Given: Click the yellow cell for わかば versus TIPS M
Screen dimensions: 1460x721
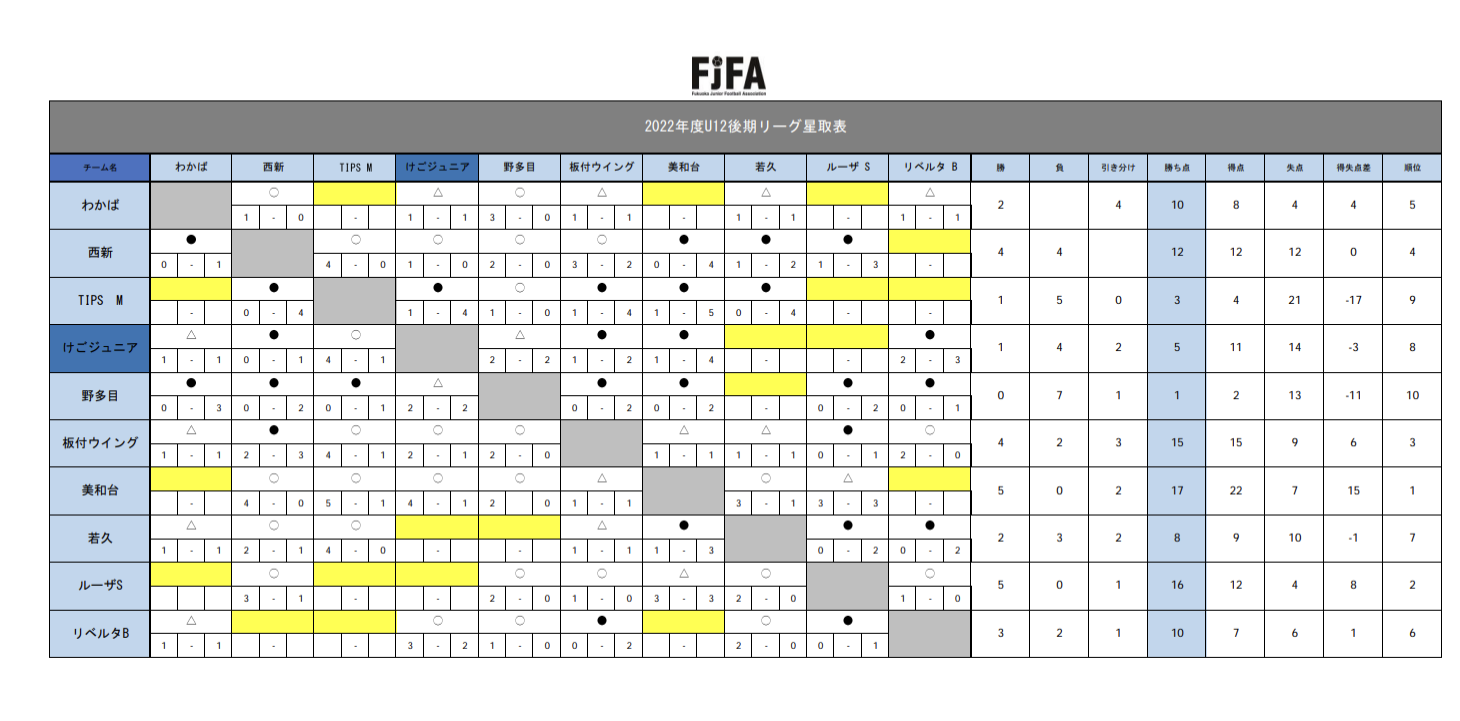Looking at the screenshot, I should coord(355,193).
